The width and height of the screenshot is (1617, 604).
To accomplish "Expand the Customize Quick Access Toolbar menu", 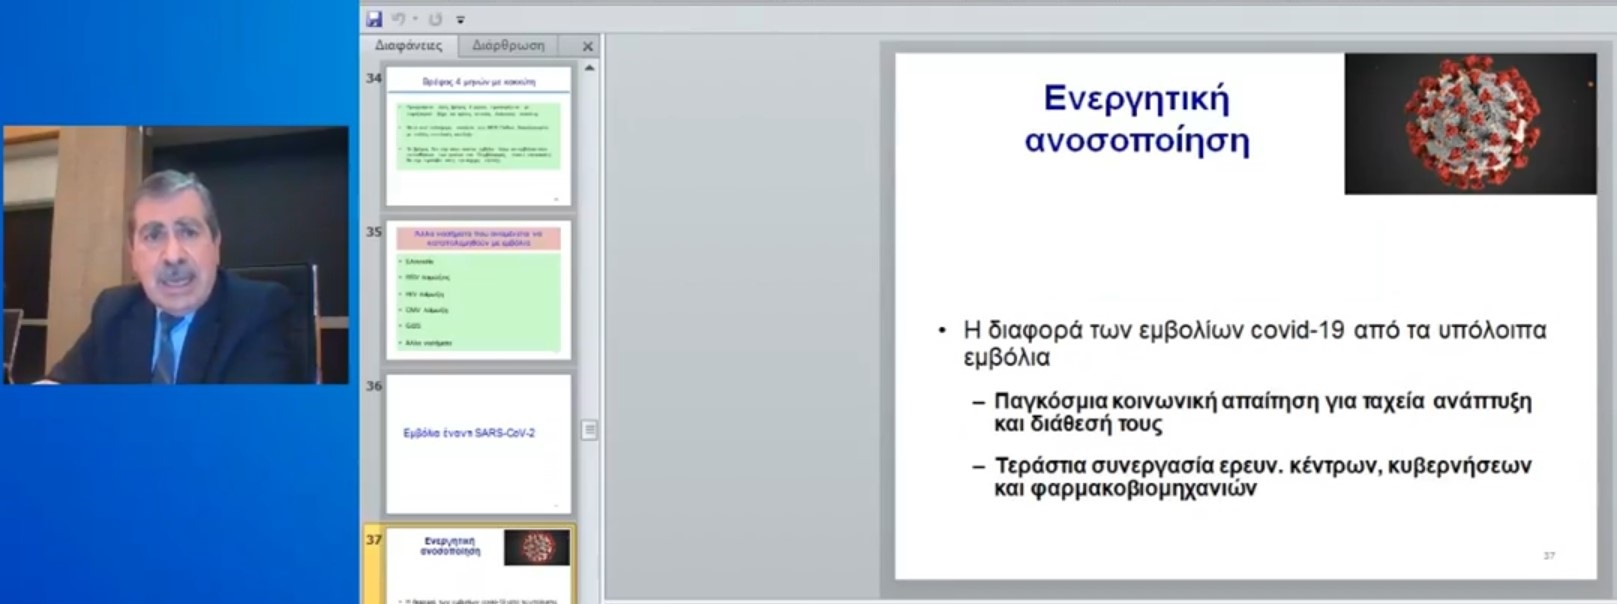I will (x=461, y=20).
